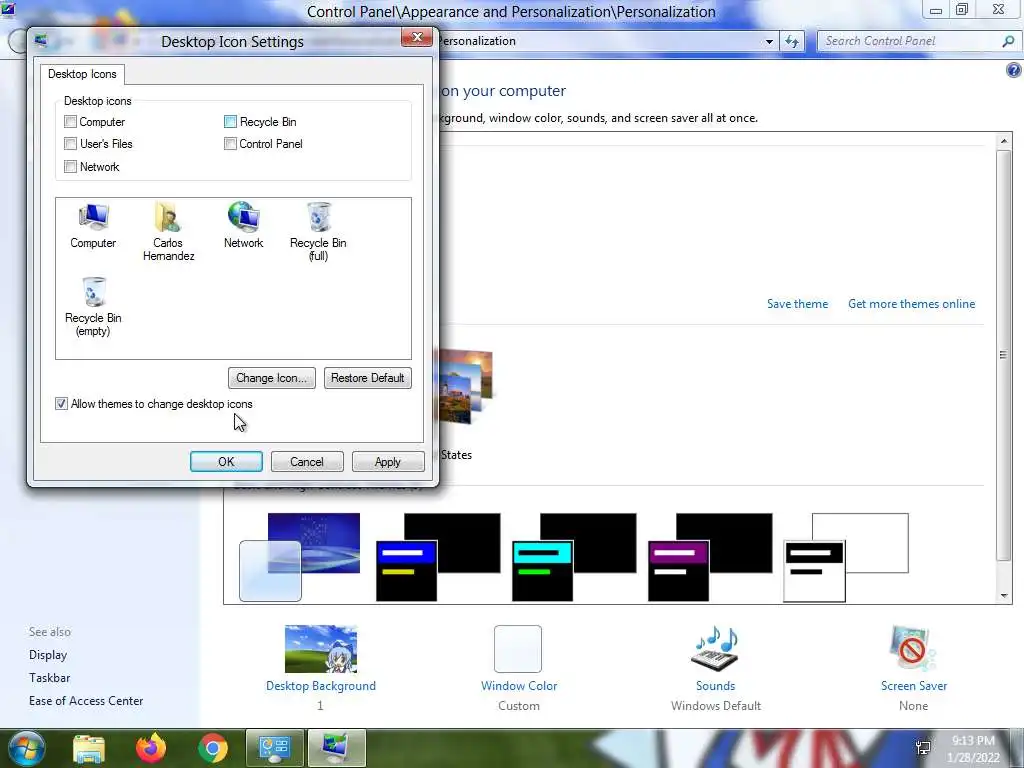1024x768 pixels.
Task: Enable the Network desktop icon checkbox
Action: pos(71,167)
